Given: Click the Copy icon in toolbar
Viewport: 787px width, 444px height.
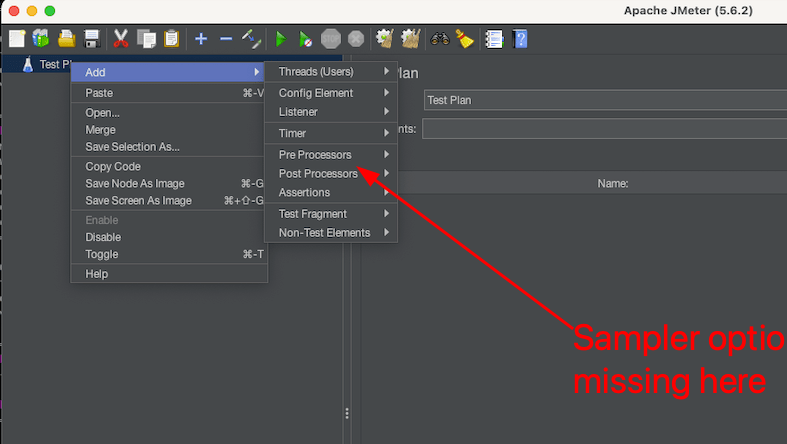Looking at the screenshot, I should tap(146, 39).
